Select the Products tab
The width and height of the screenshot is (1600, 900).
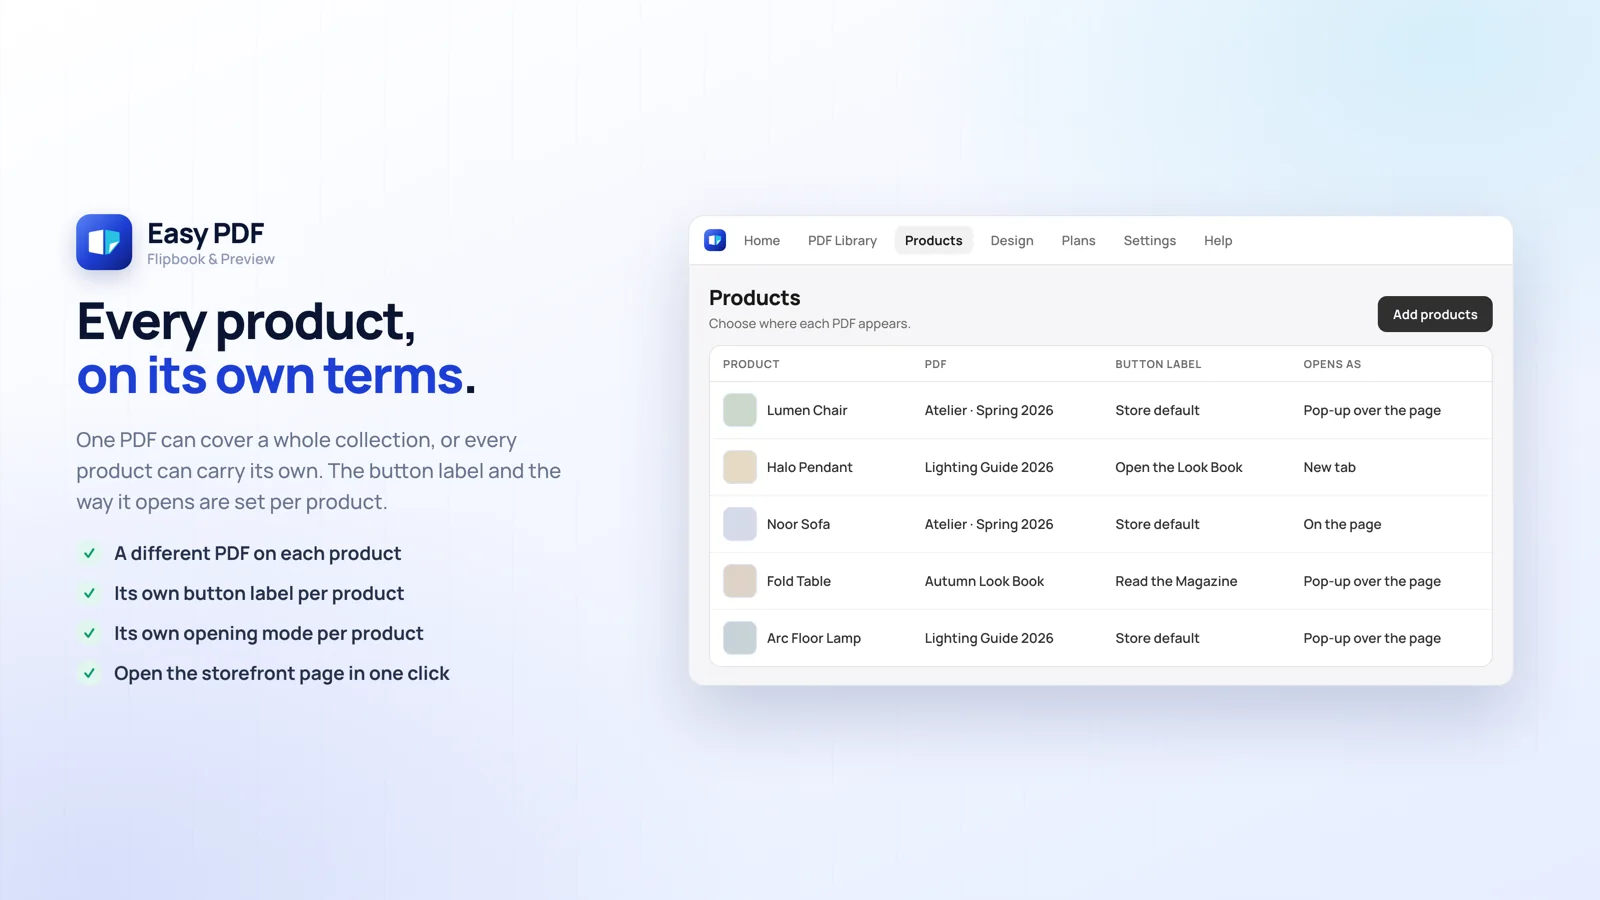[933, 240]
